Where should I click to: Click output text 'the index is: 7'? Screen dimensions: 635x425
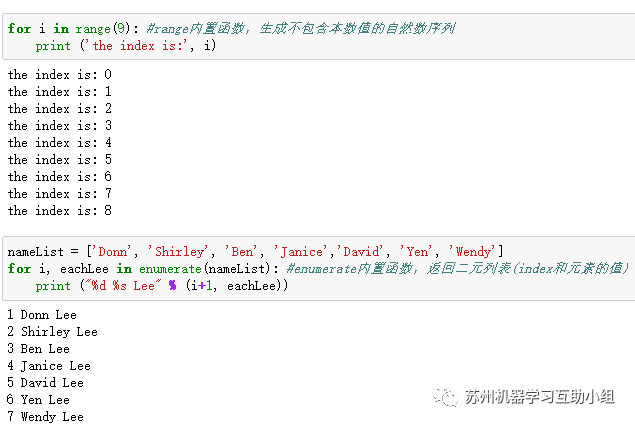(x=60, y=194)
